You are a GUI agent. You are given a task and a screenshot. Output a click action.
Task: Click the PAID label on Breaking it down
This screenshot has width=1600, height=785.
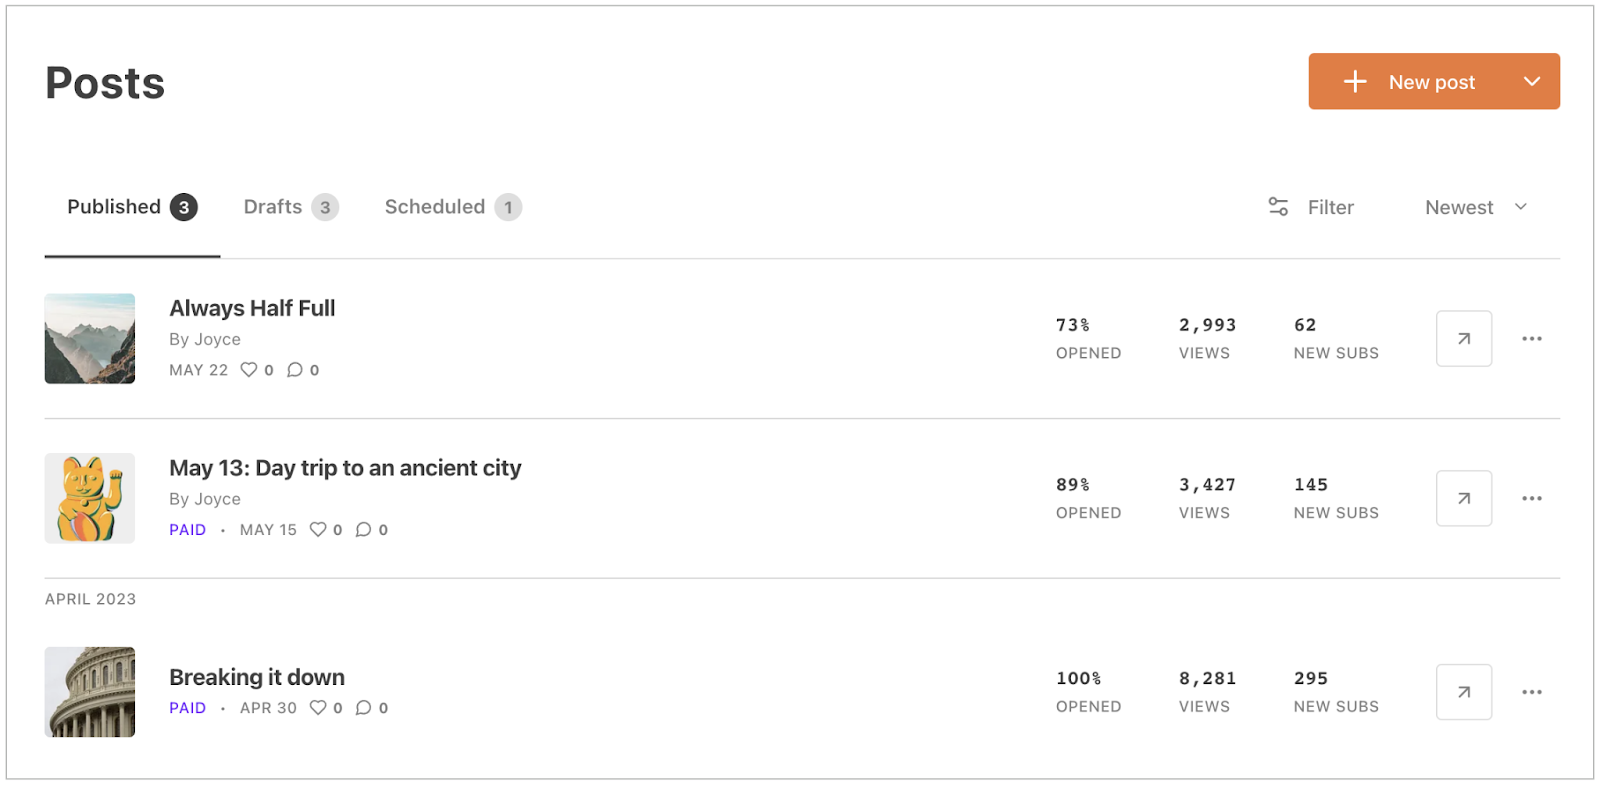[187, 707]
